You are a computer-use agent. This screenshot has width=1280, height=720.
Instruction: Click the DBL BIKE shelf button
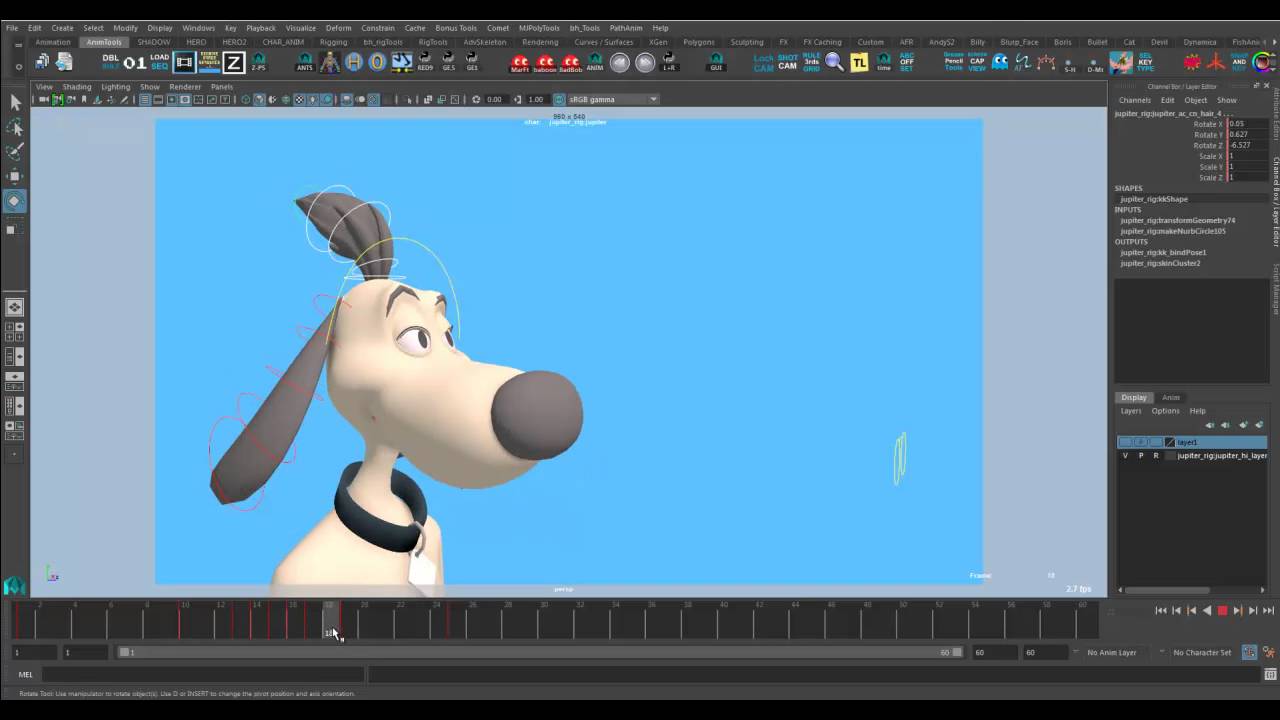click(110, 62)
